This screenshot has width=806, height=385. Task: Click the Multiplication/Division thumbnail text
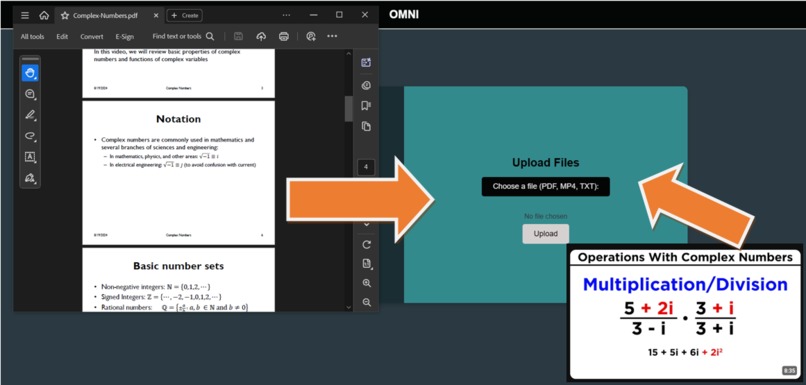[685, 285]
